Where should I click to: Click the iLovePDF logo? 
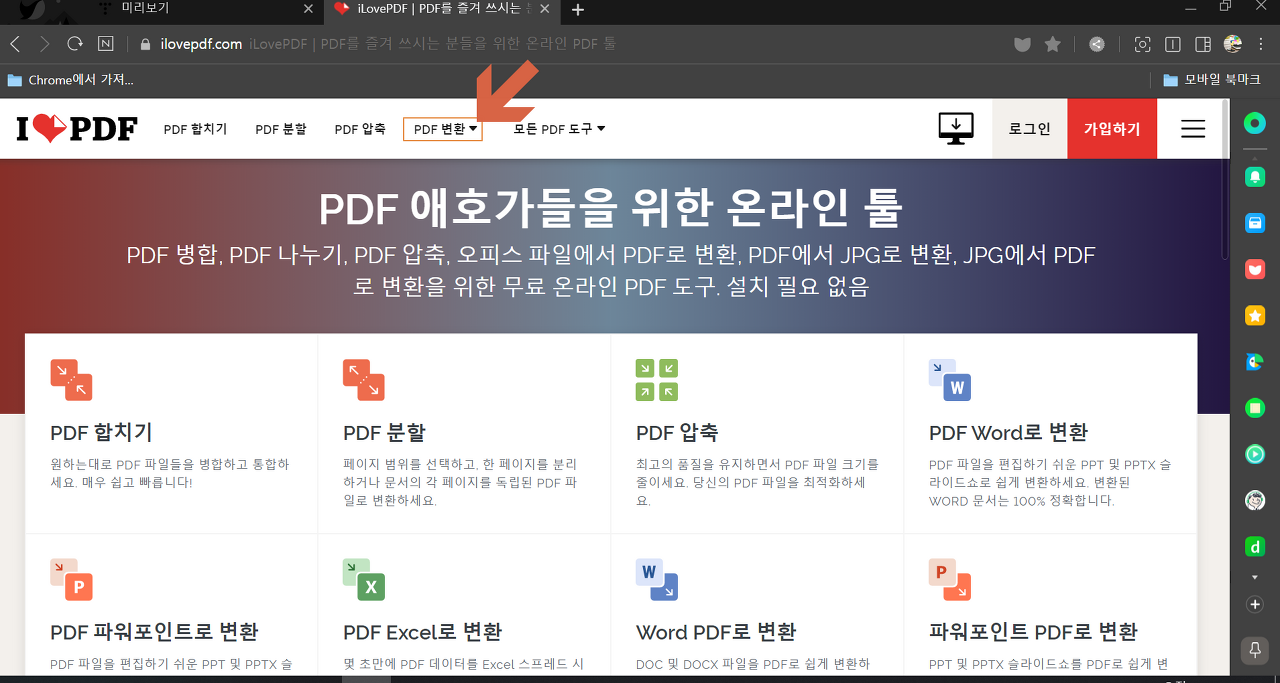[x=77, y=129]
